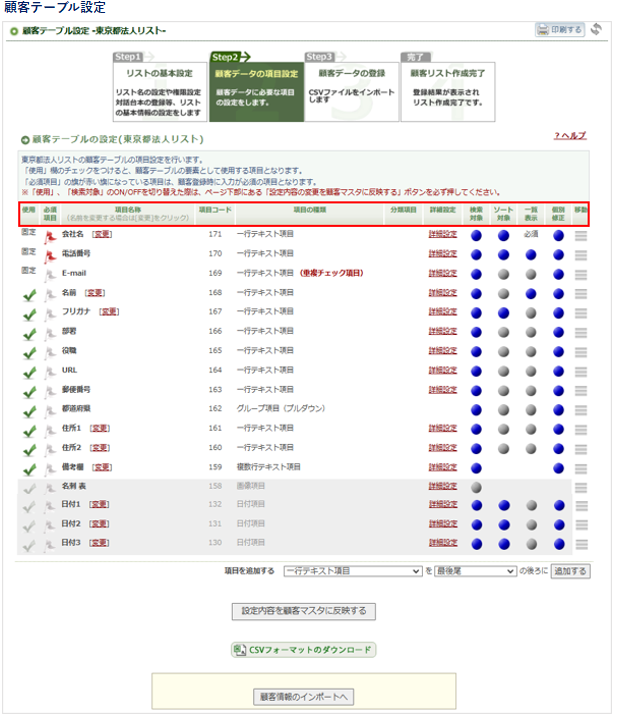This screenshot has width=618, height=717.
Task: Open the item type dropdown 一行テキスト項目
Action: 352,571
